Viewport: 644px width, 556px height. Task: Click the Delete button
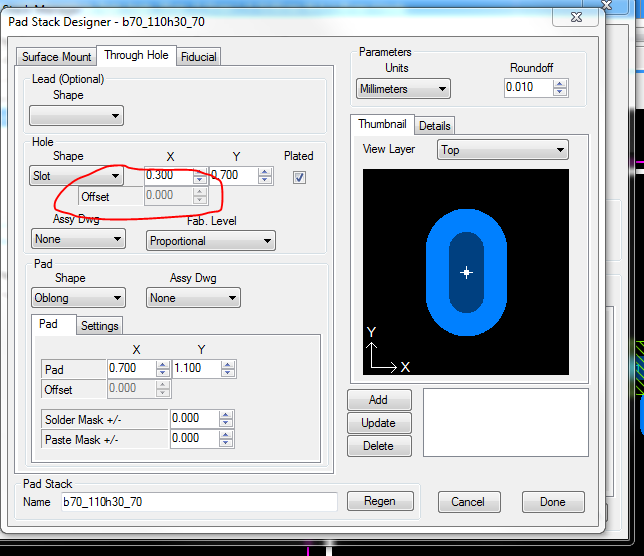pyautogui.click(x=378, y=446)
